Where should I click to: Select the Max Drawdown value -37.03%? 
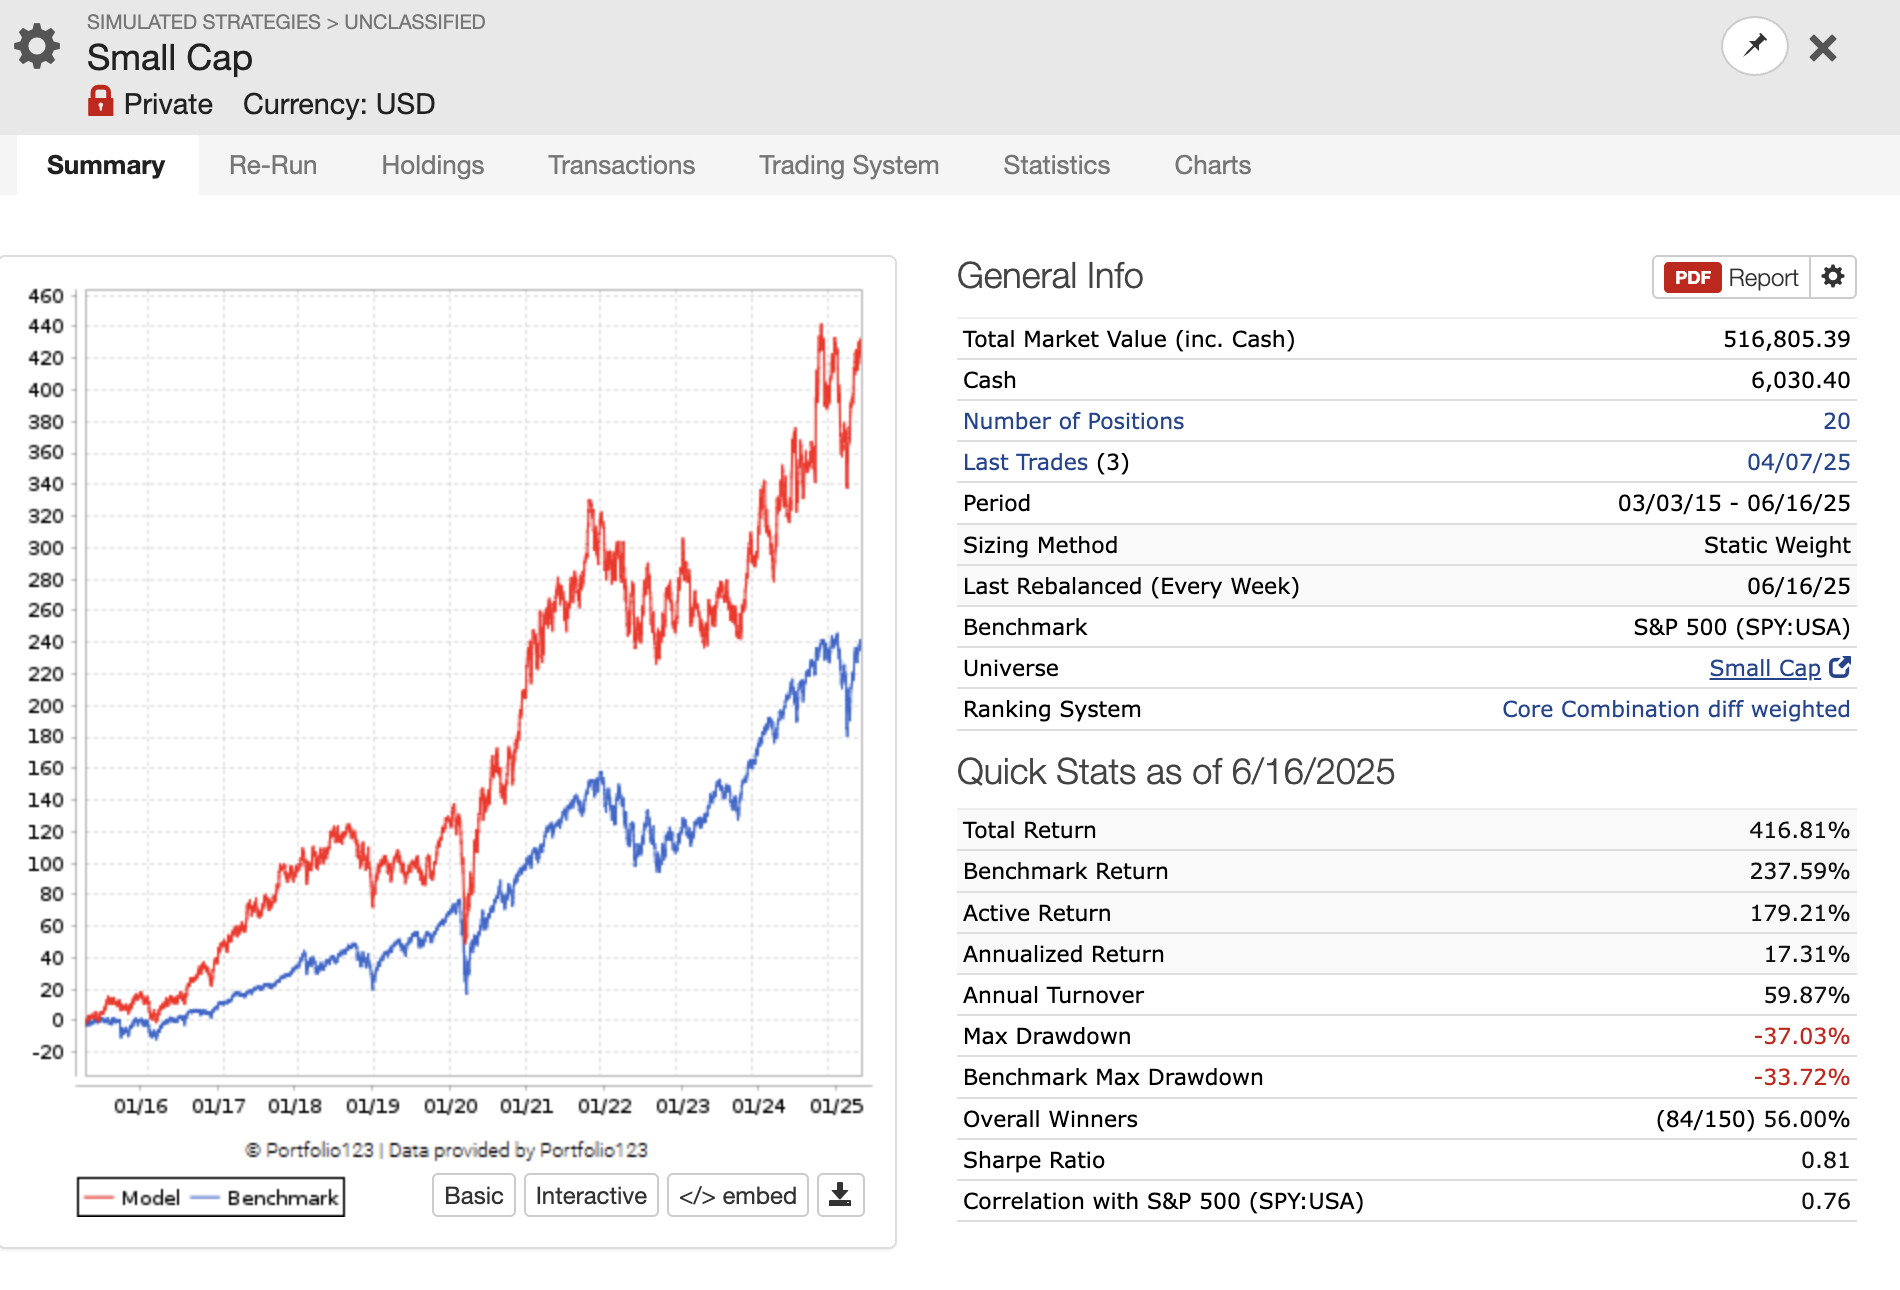click(x=1801, y=1036)
